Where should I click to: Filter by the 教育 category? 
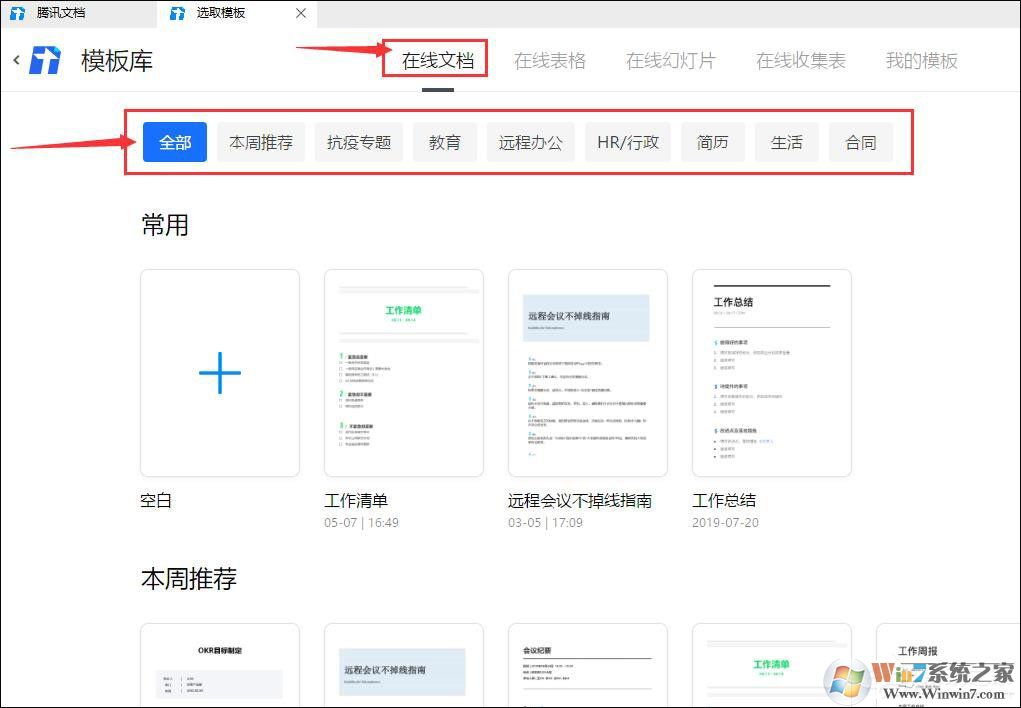point(444,142)
